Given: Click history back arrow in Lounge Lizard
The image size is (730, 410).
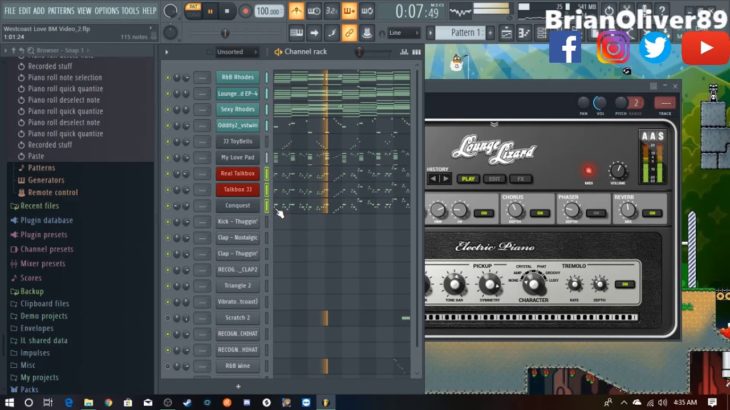Looking at the screenshot, I should [x=433, y=179].
